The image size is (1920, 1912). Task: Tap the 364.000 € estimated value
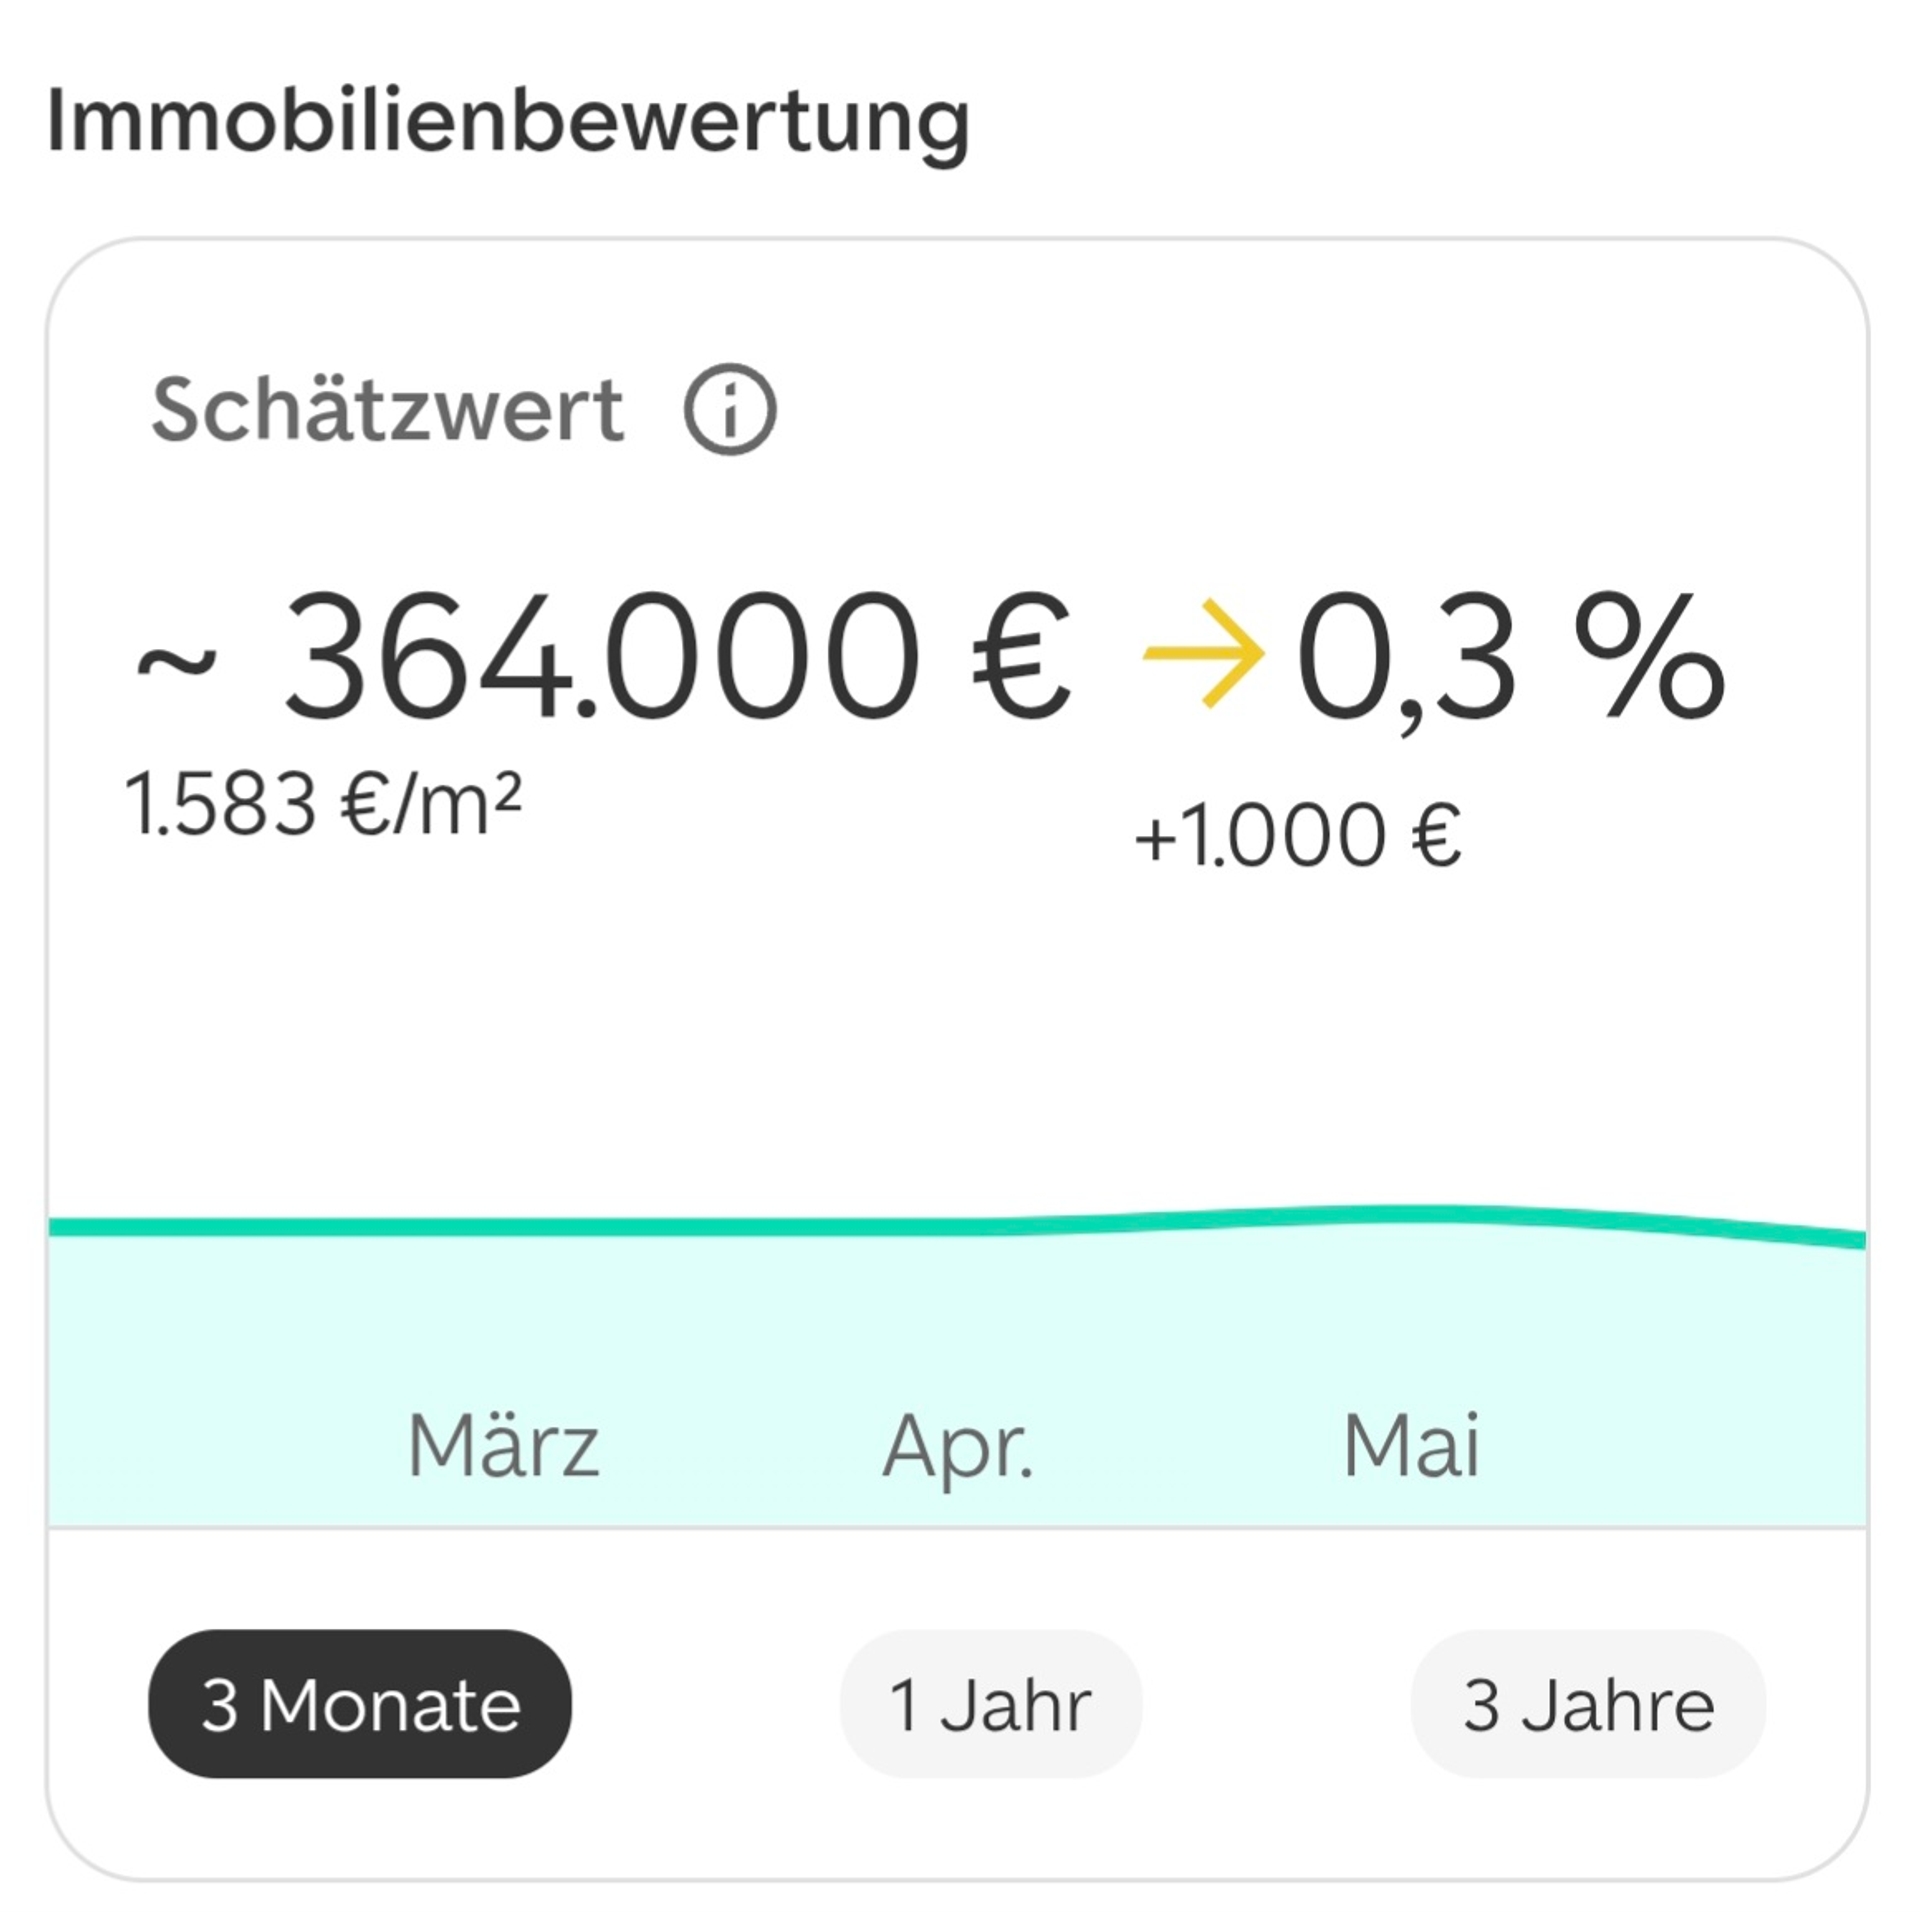coord(678,656)
